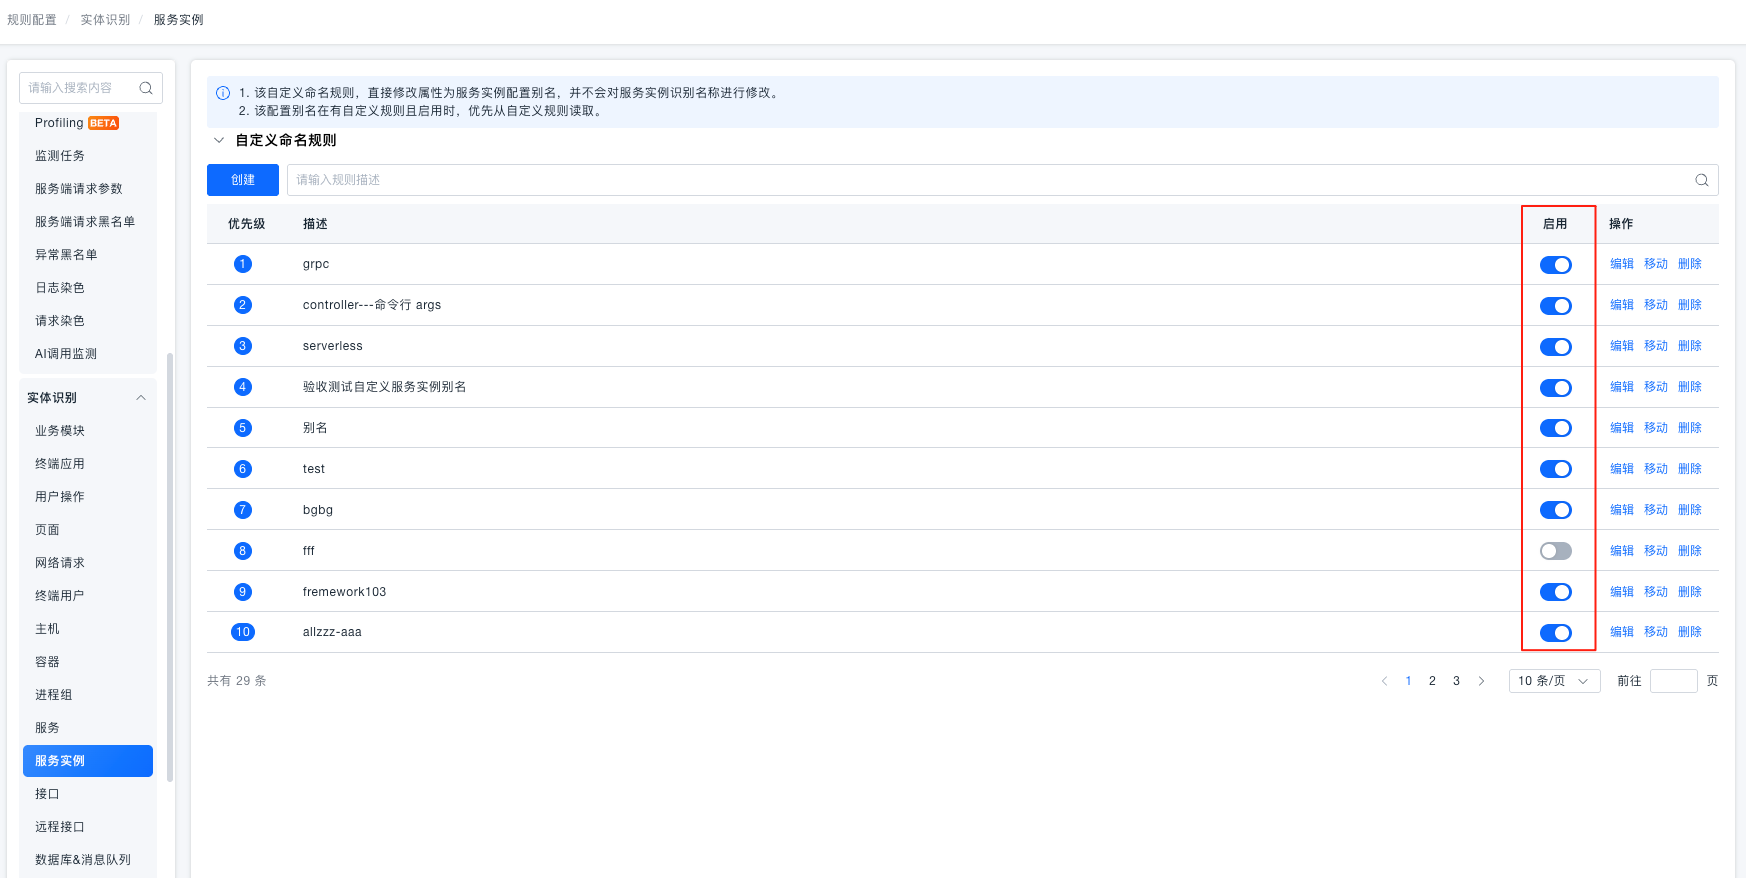Open the 10 条/页 page size dropdown
This screenshot has height=878, width=1746.
(1554, 681)
